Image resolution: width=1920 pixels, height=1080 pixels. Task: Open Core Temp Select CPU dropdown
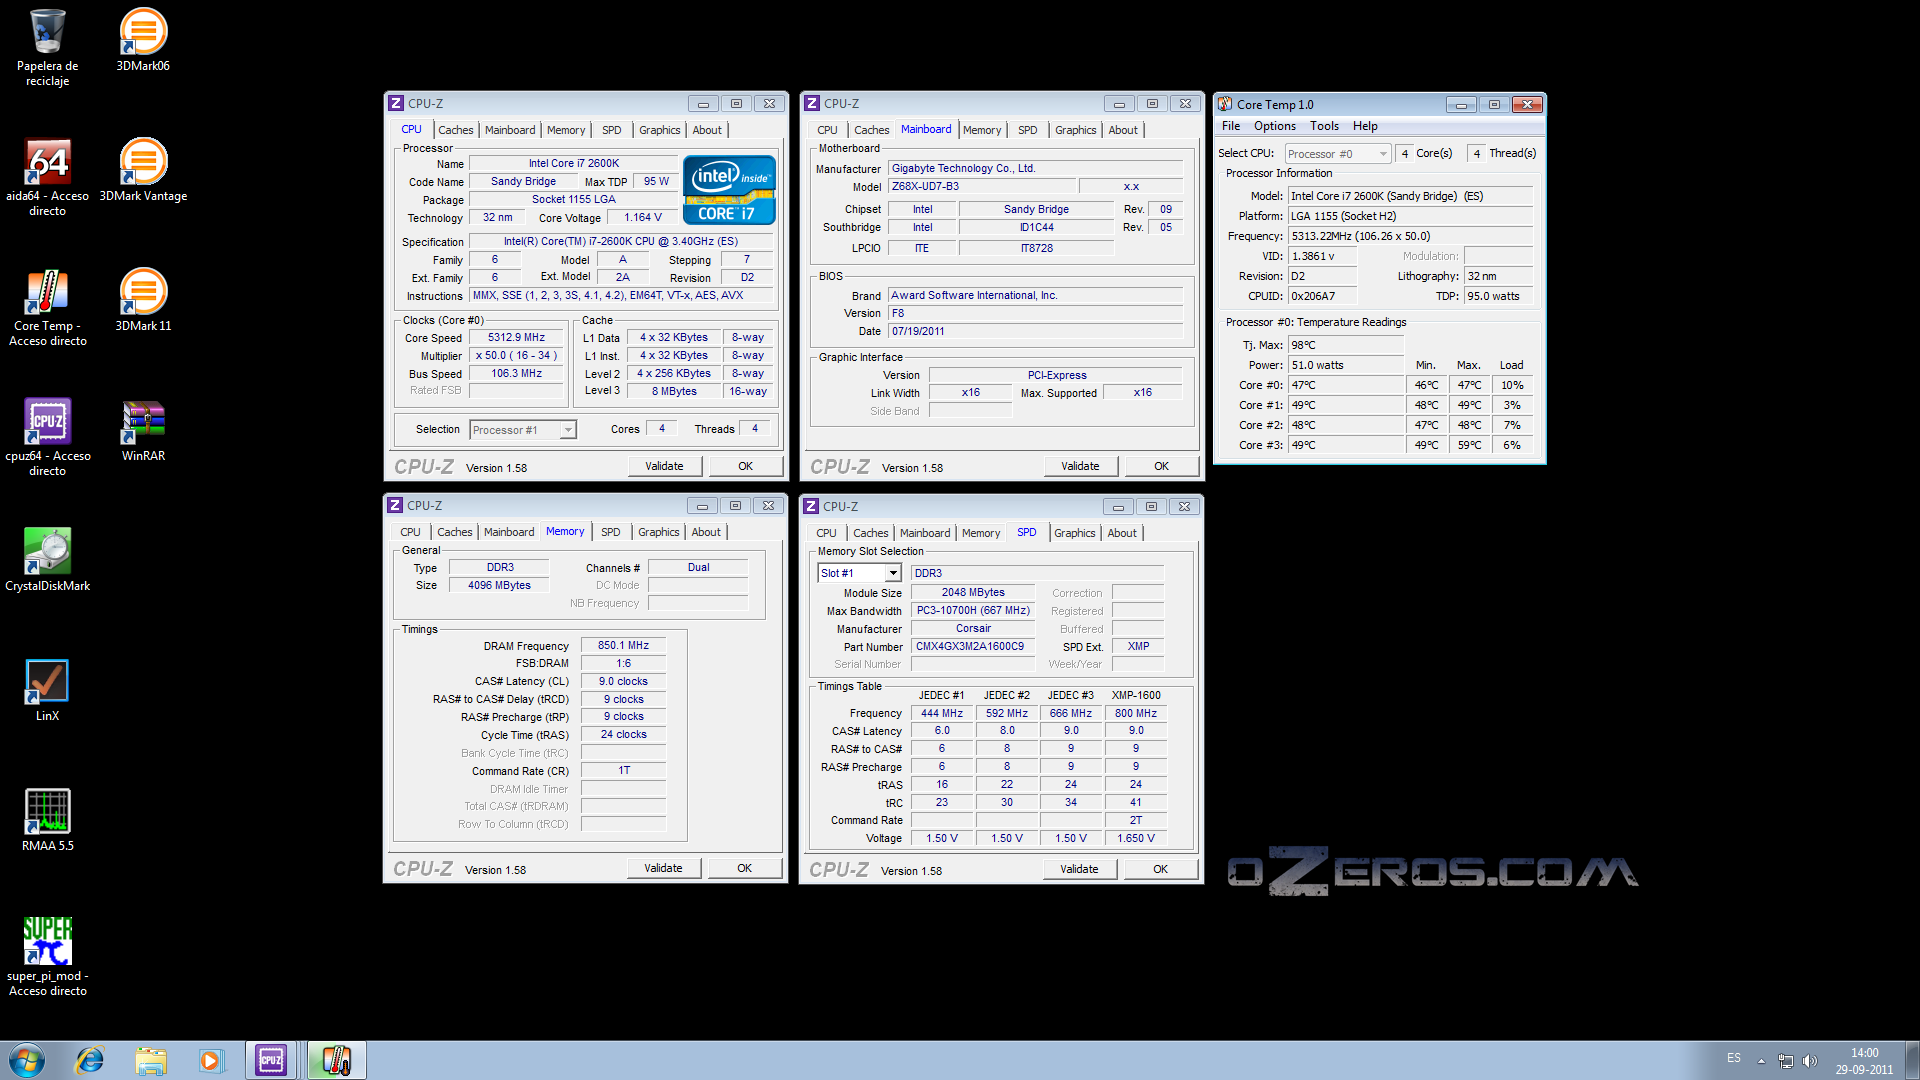coord(1338,154)
